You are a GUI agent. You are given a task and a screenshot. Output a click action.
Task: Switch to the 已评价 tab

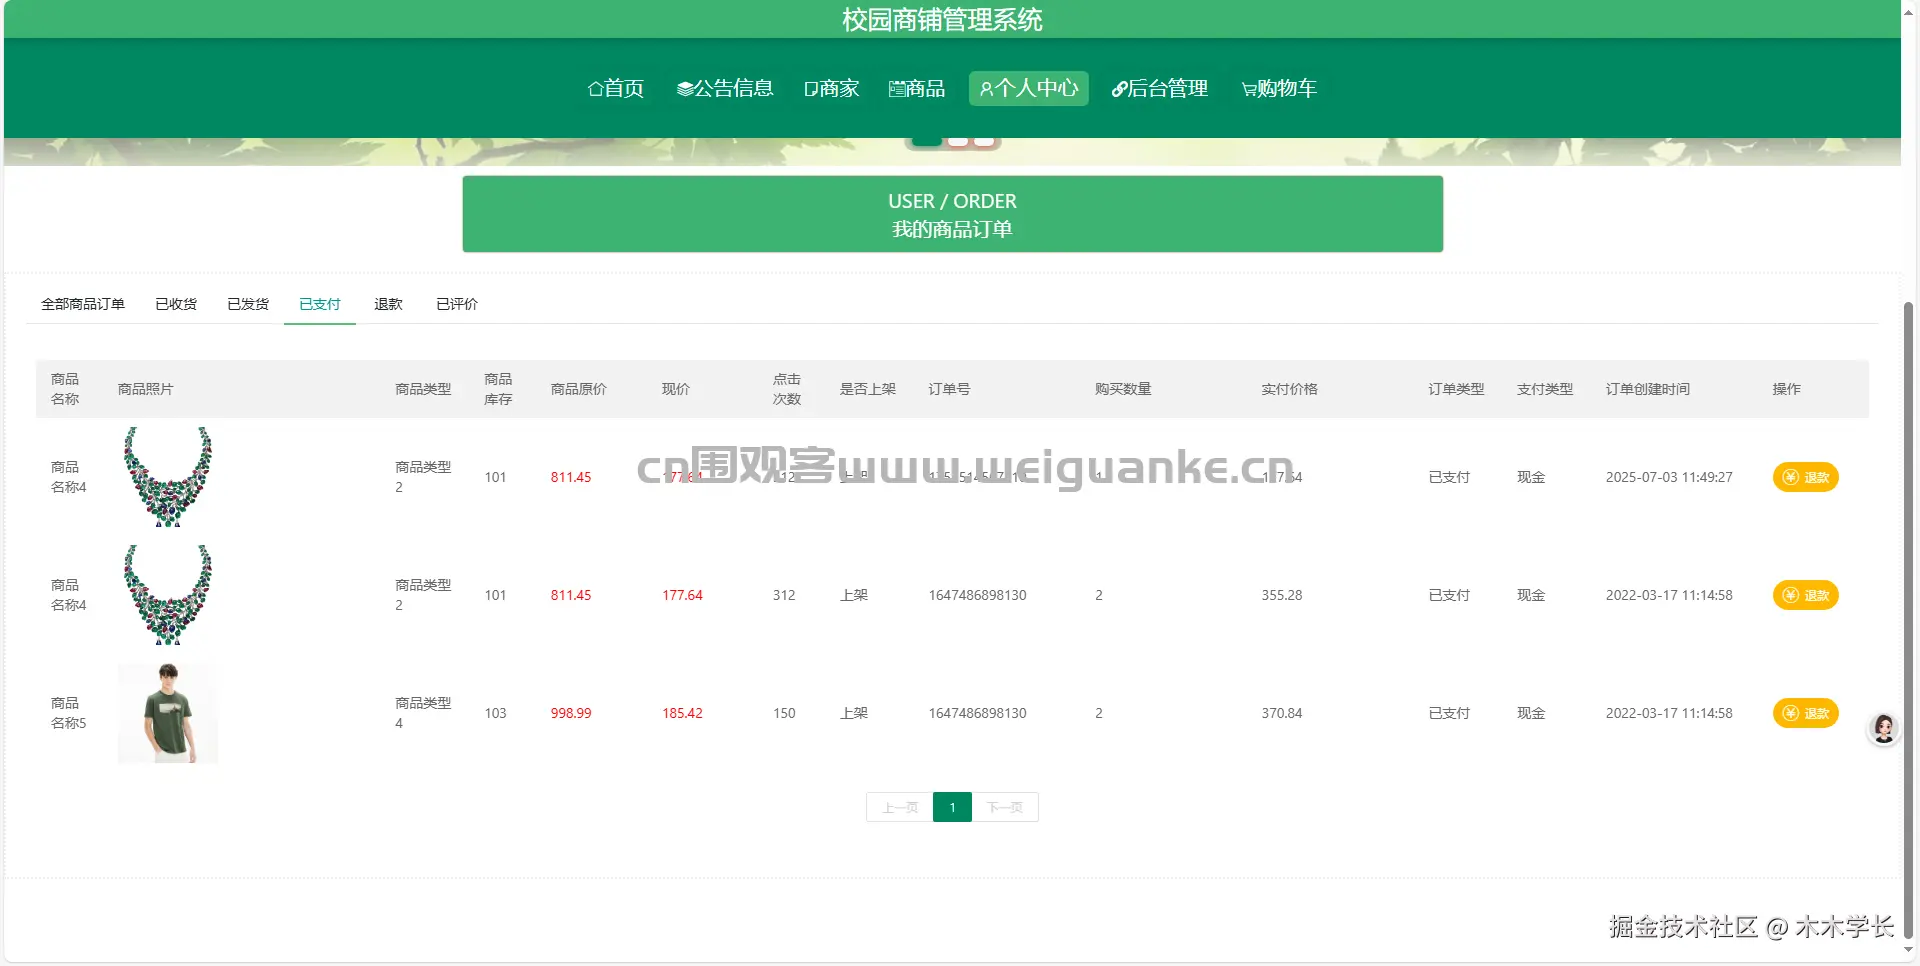(456, 304)
